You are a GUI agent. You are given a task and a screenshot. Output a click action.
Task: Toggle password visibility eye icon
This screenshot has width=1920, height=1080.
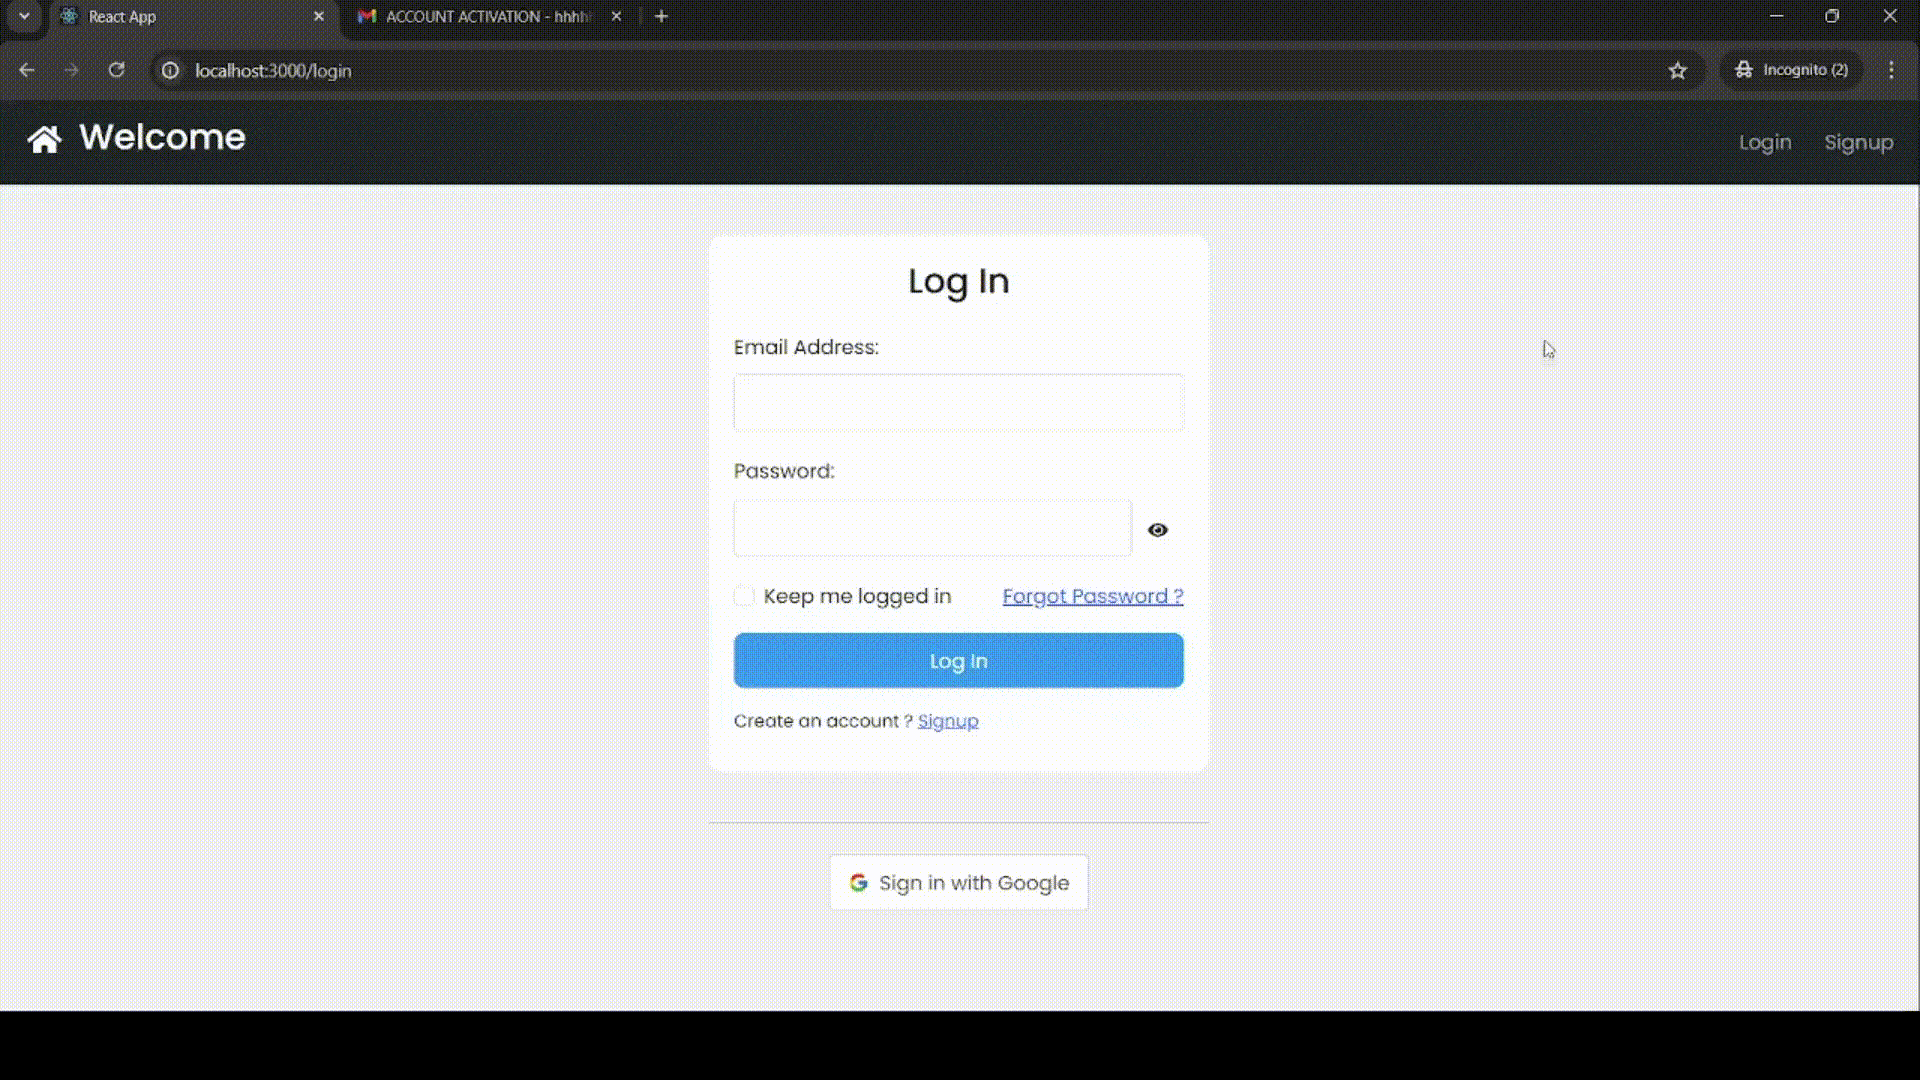pyautogui.click(x=1157, y=530)
